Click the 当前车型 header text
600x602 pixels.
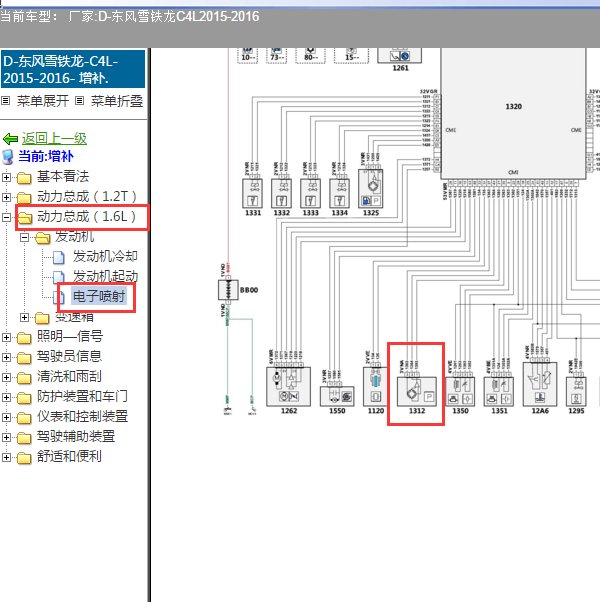point(29,17)
